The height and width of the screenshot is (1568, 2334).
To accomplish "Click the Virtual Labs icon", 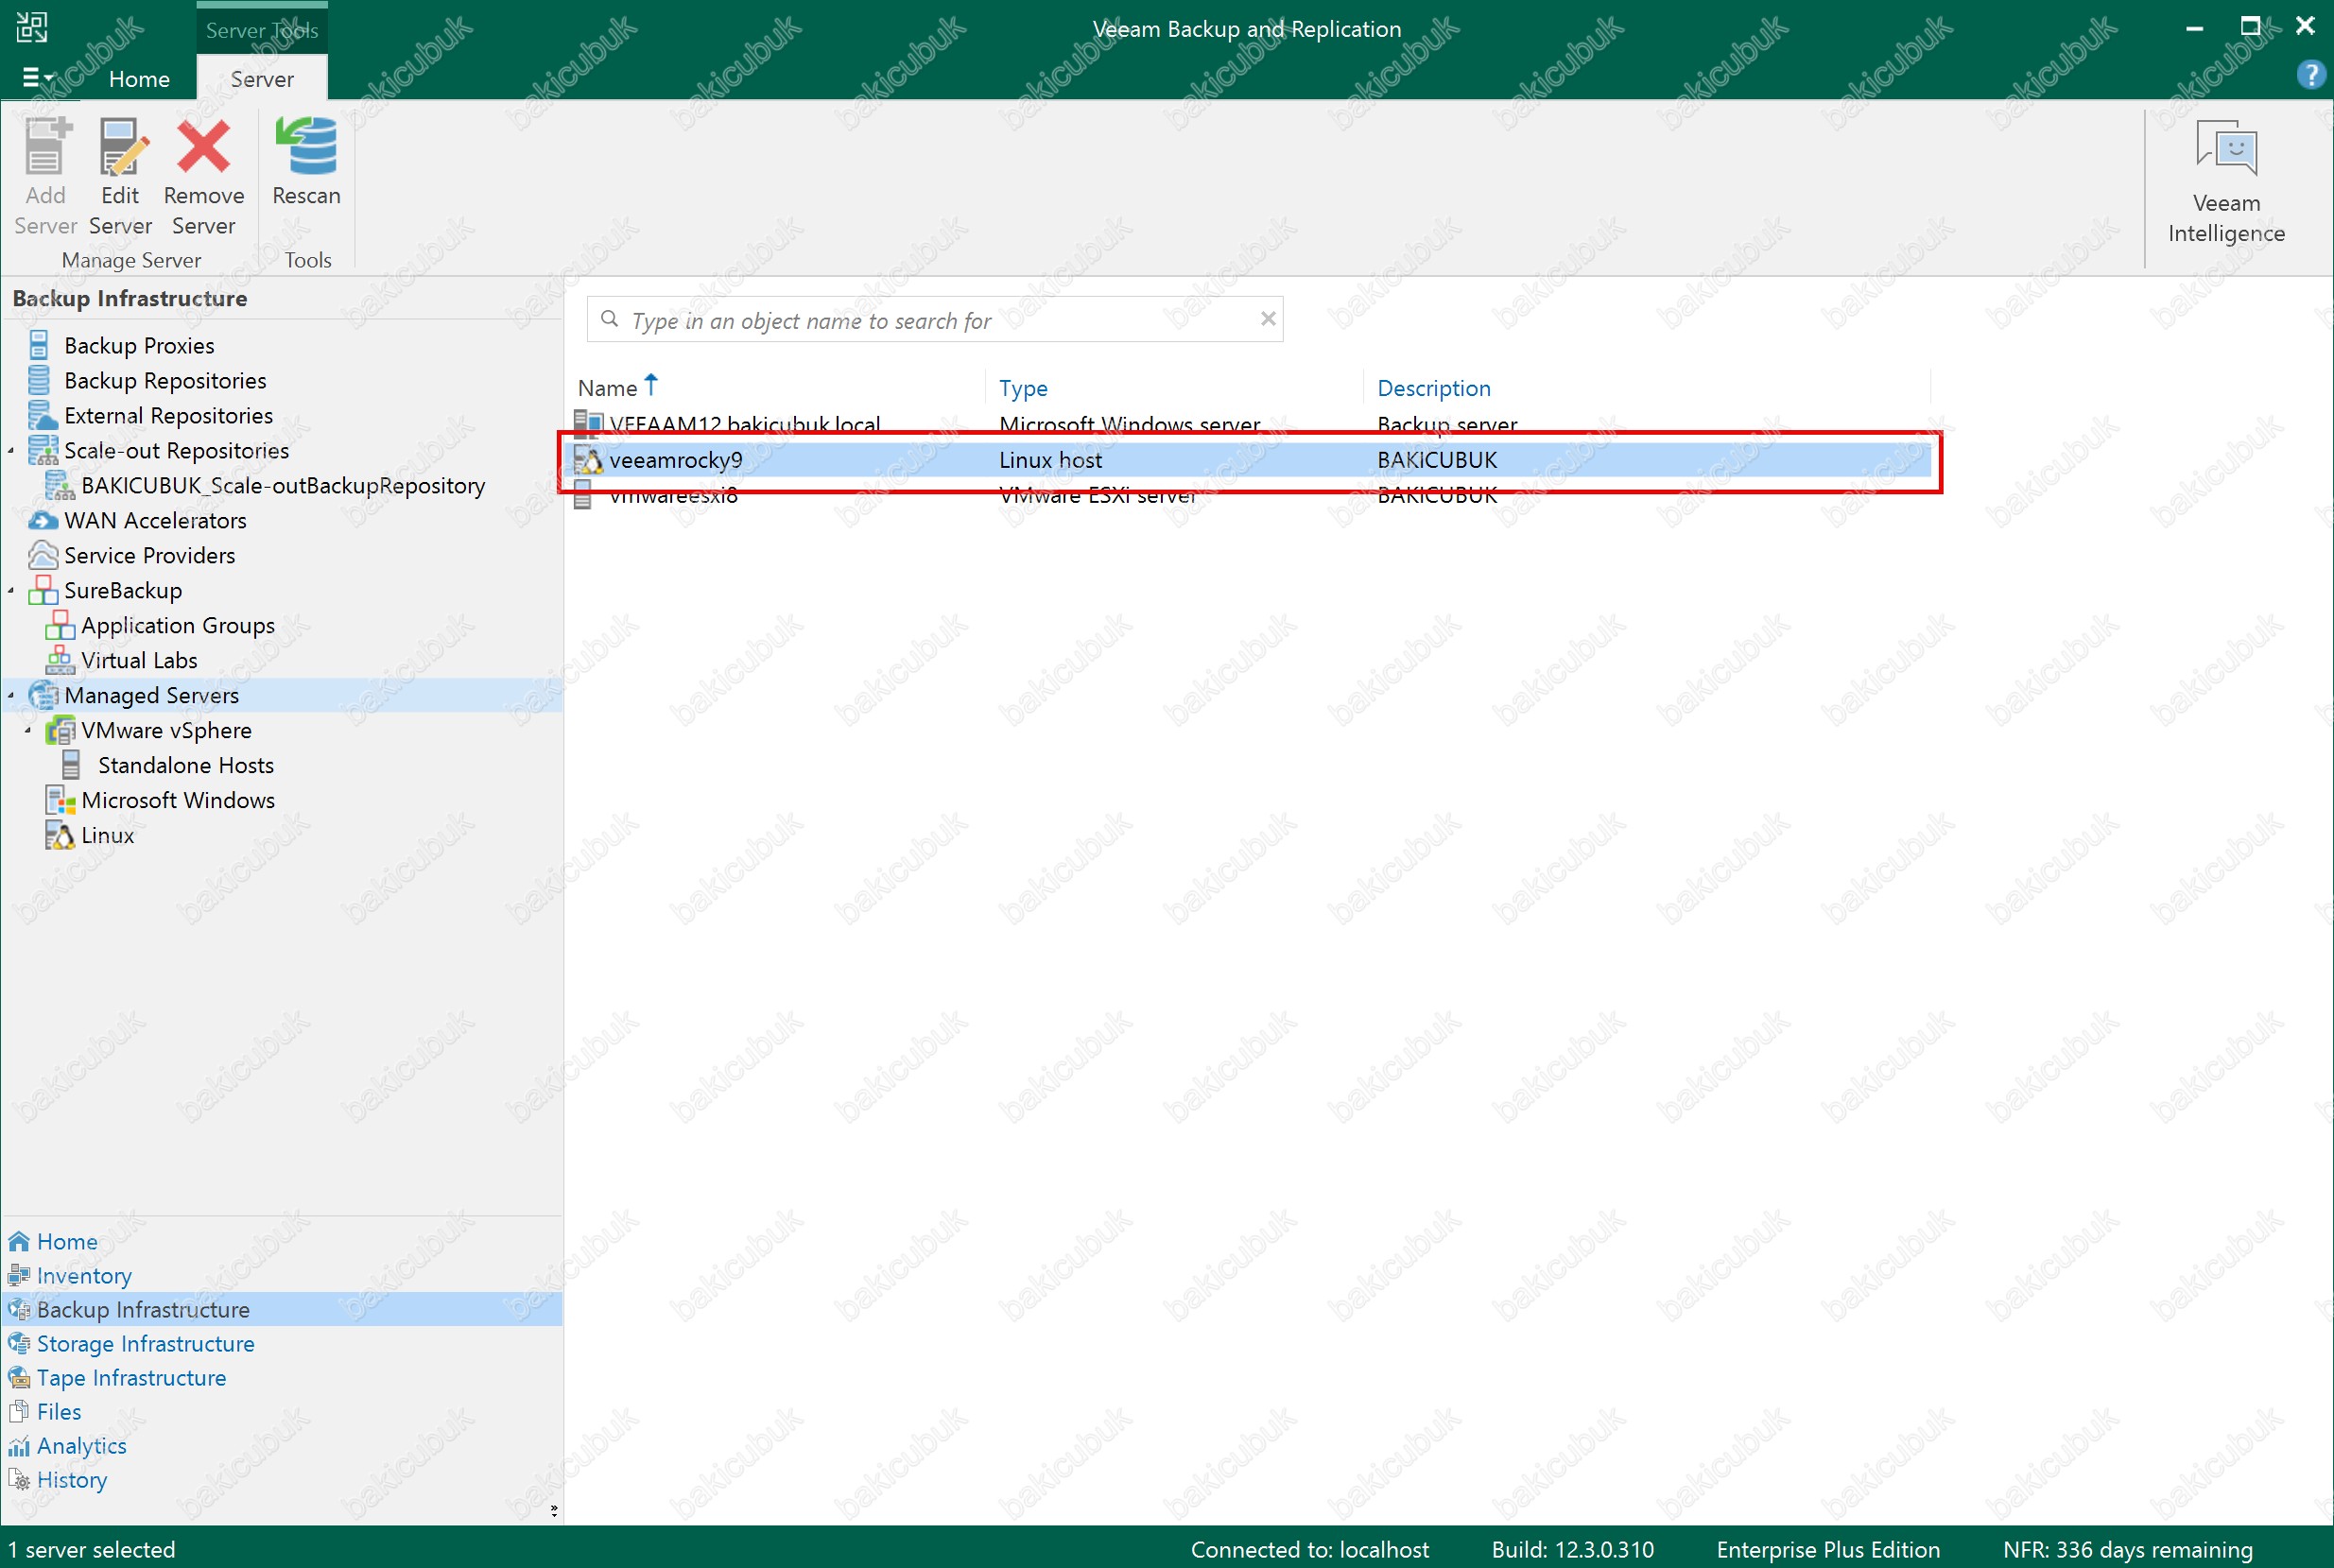I will click(x=60, y=660).
